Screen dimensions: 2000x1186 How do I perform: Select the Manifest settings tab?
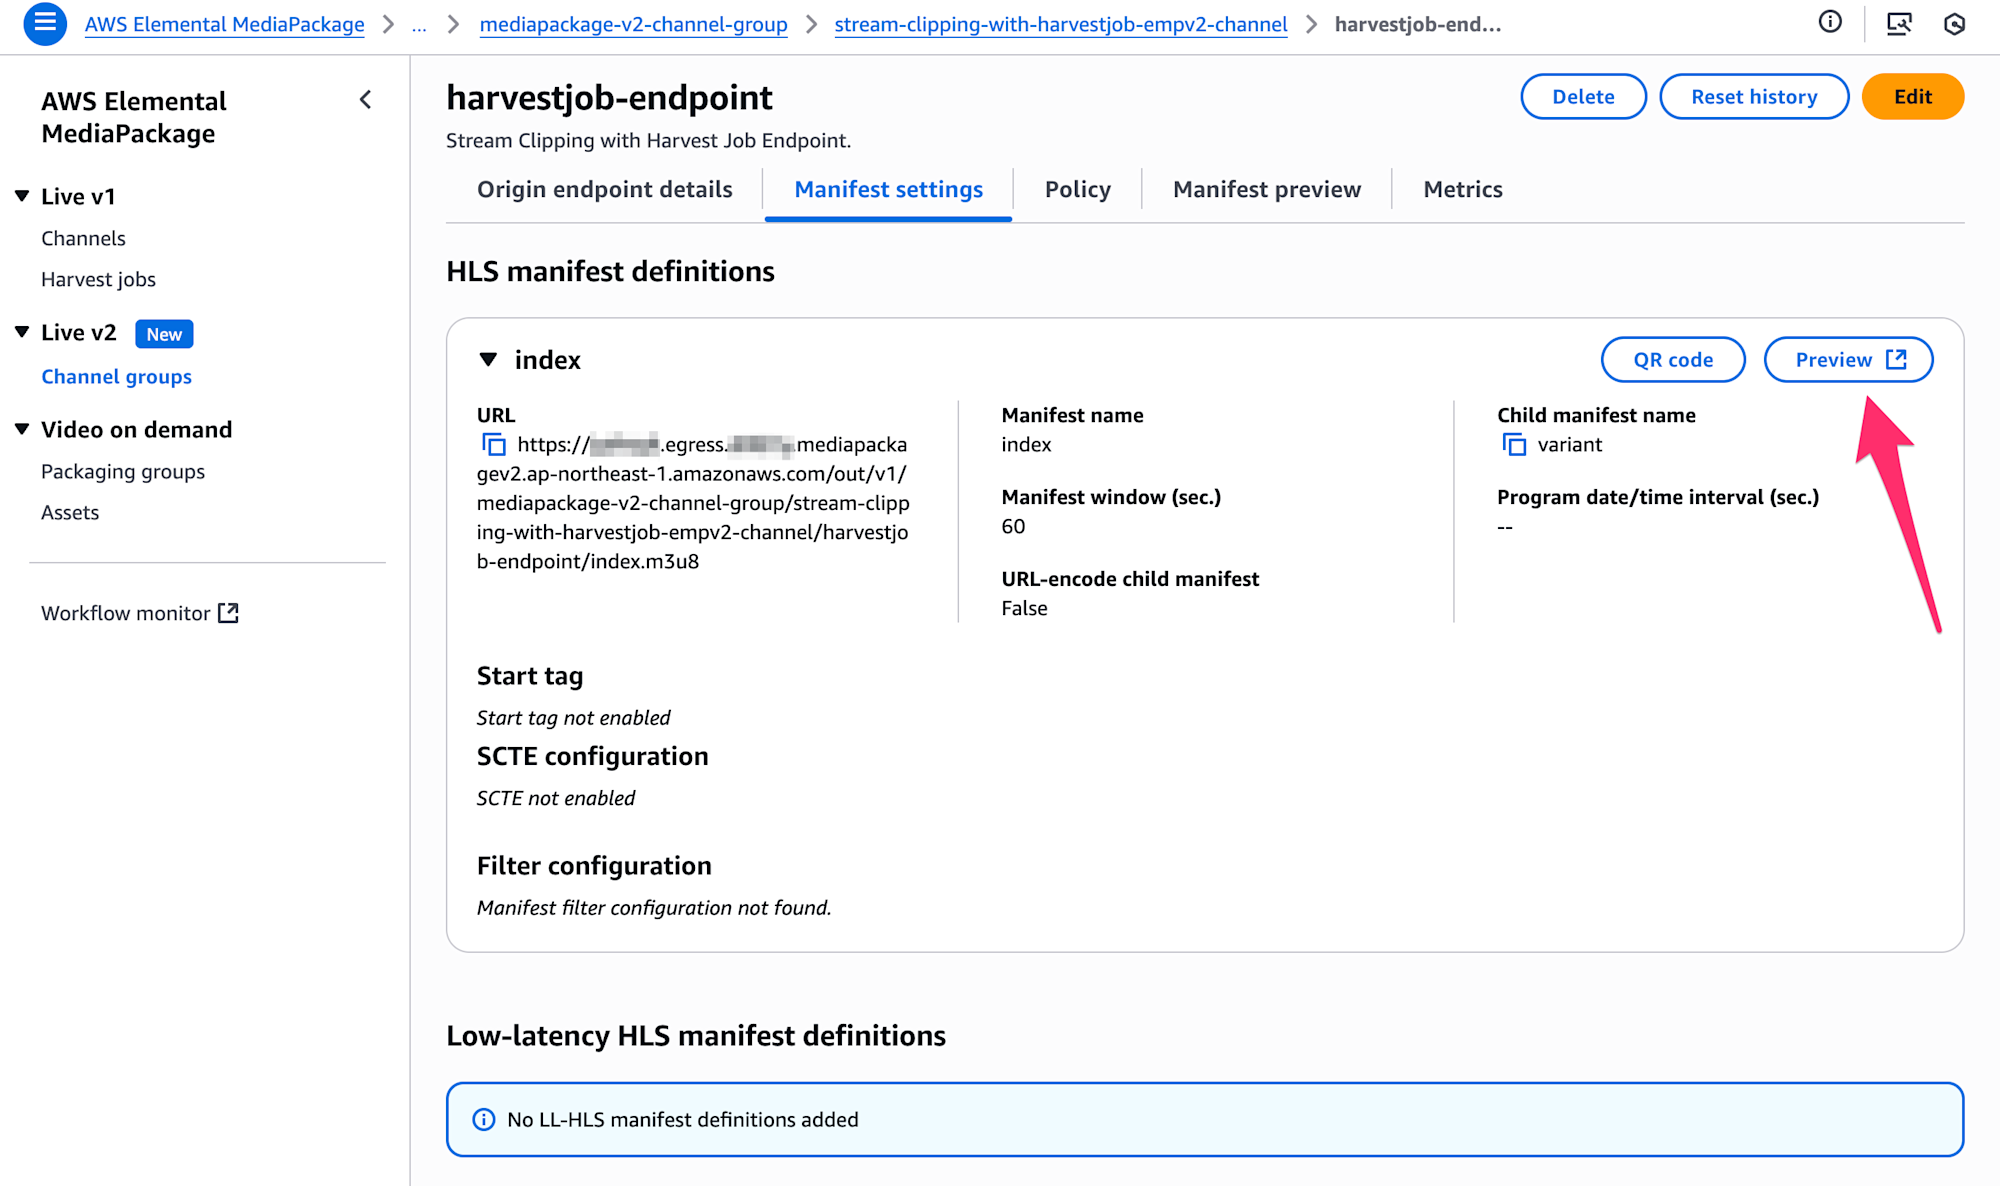[x=888, y=189]
